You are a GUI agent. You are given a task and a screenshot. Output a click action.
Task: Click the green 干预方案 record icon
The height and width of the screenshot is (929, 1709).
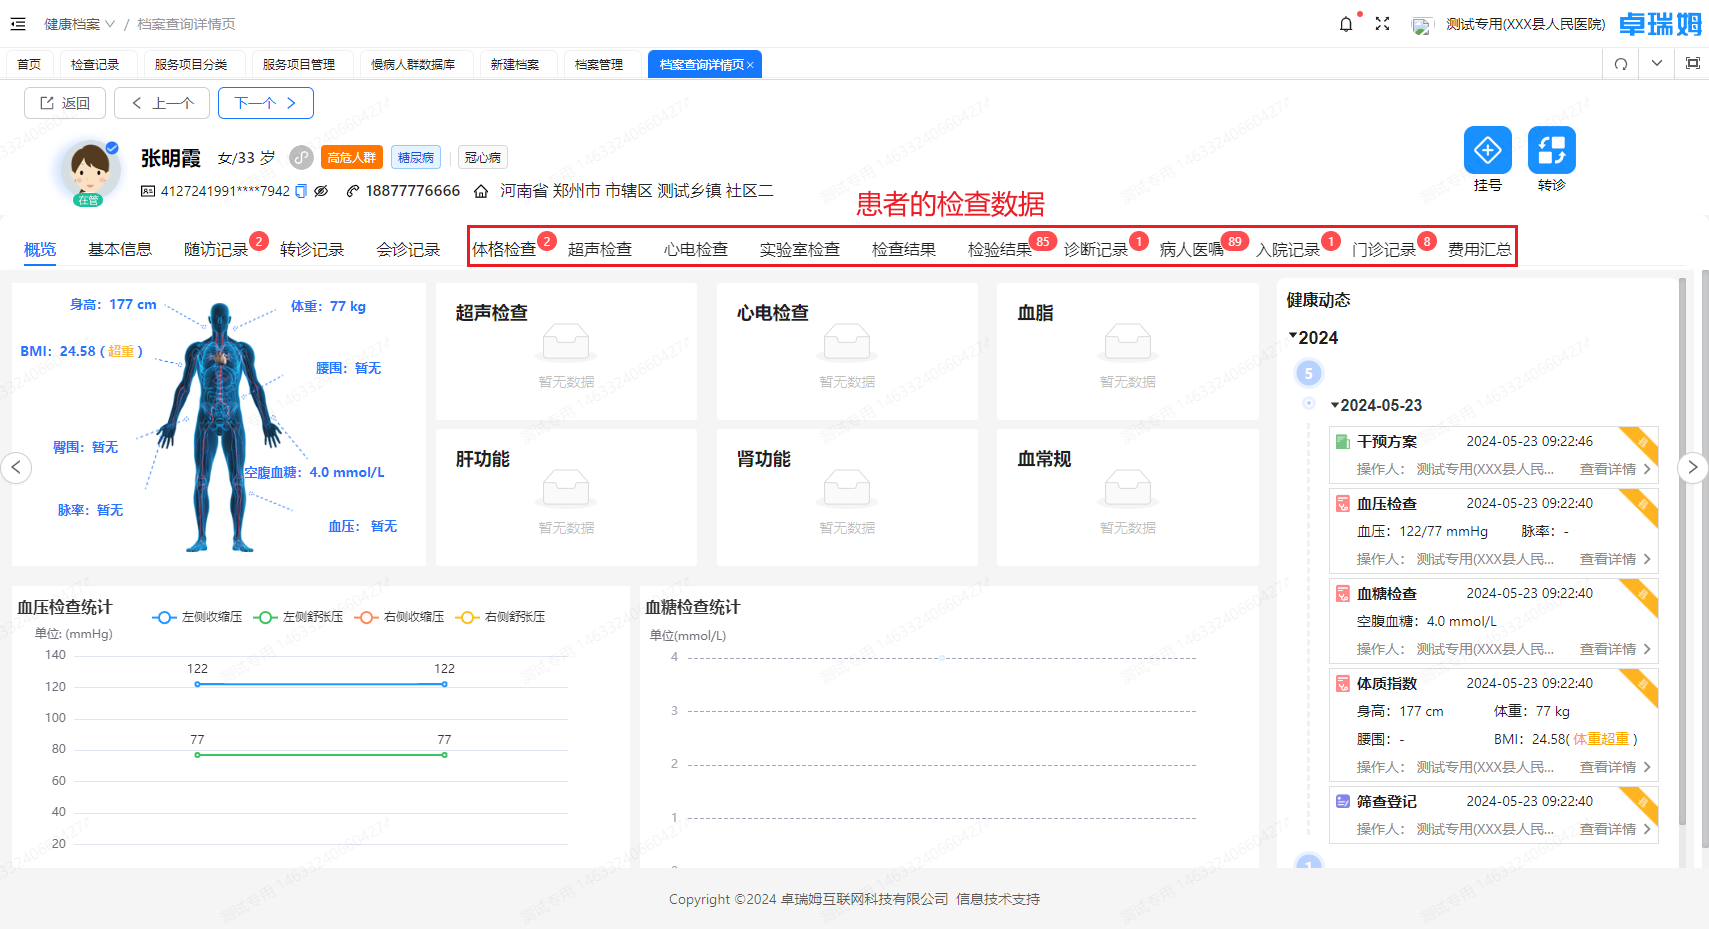(x=1343, y=442)
